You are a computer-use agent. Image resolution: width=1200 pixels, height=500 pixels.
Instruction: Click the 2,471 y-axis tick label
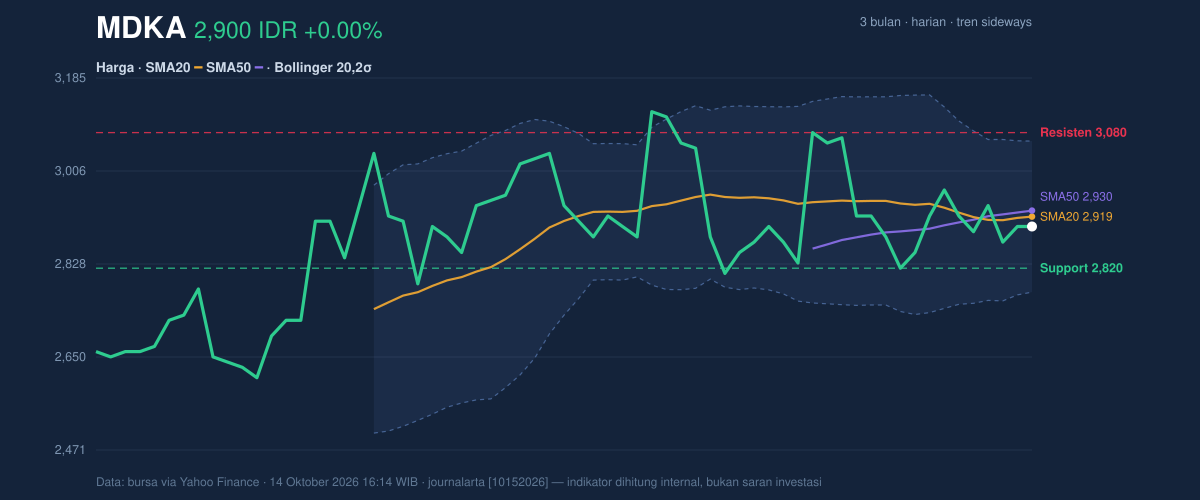coord(69,451)
